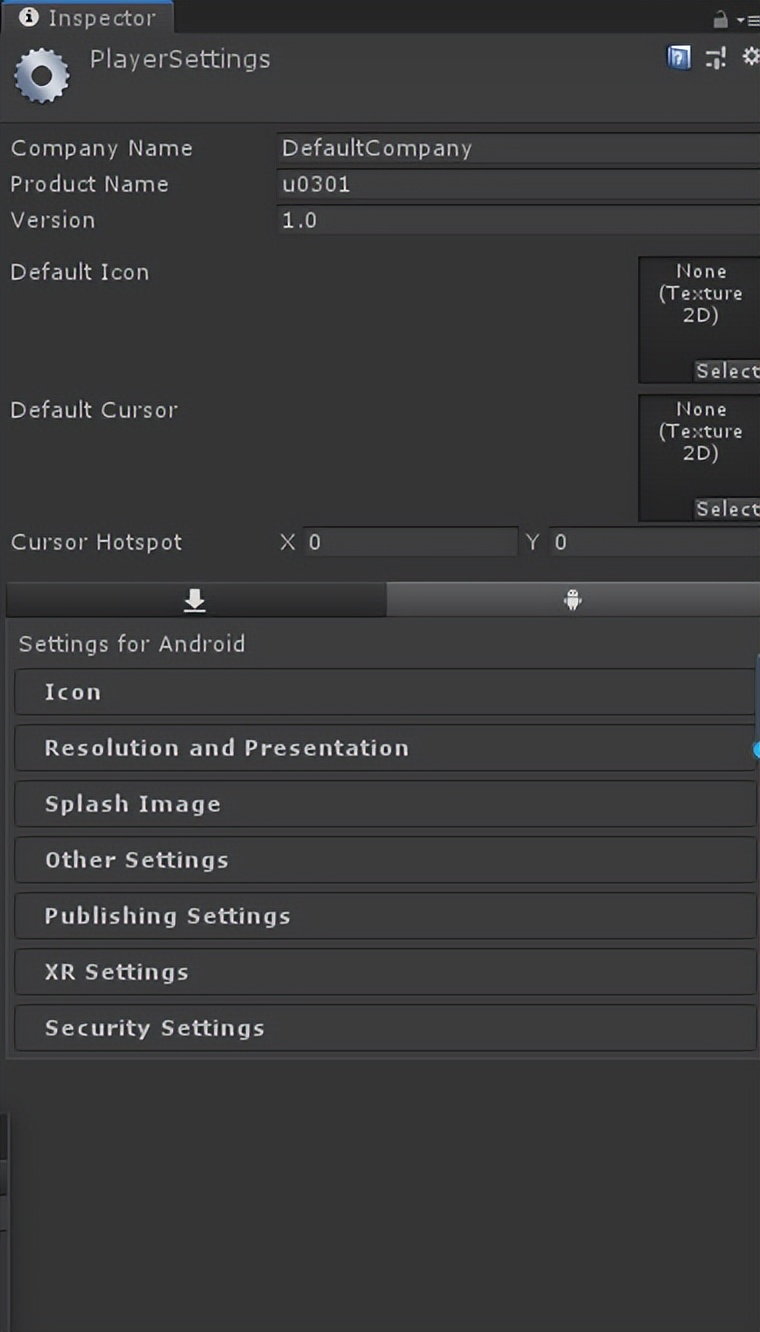Click the PlayerSettings gear asset icon
760x1332 pixels.
click(x=41, y=76)
